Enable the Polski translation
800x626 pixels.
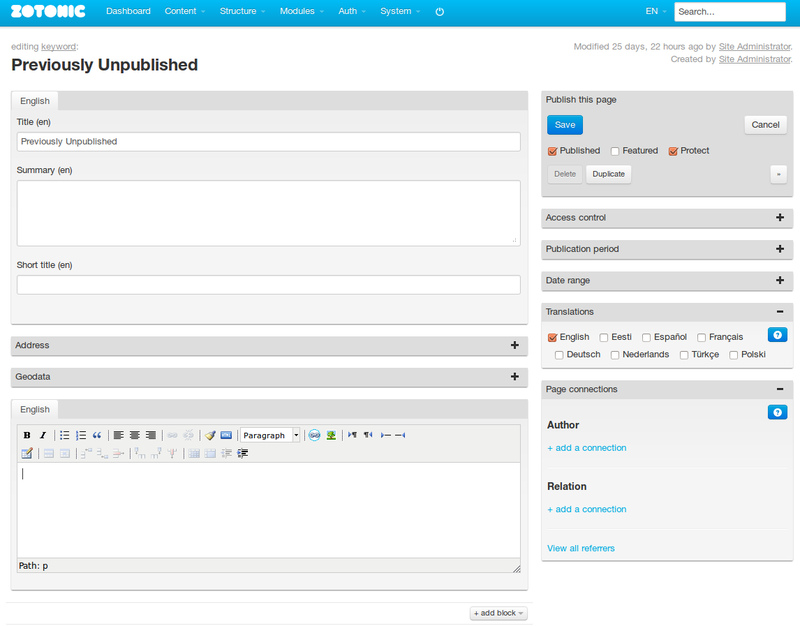pyautogui.click(x=734, y=355)
